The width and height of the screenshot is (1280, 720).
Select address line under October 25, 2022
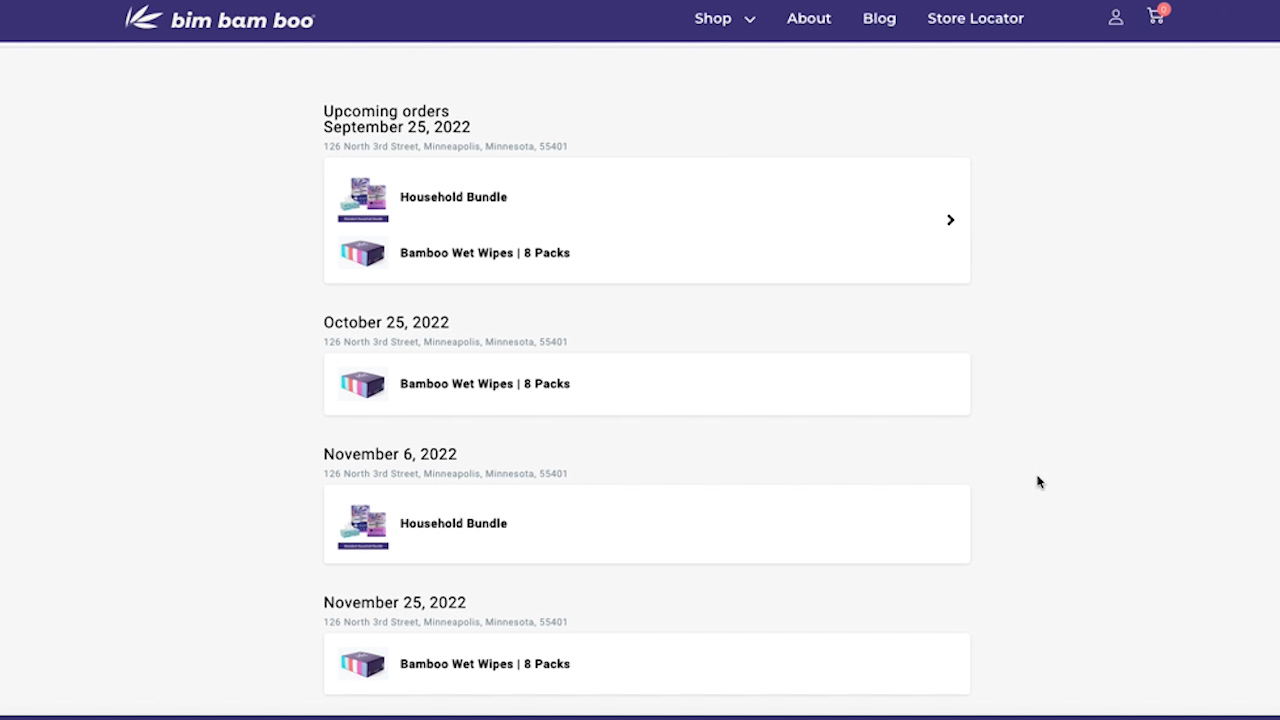tap(445, 342)
